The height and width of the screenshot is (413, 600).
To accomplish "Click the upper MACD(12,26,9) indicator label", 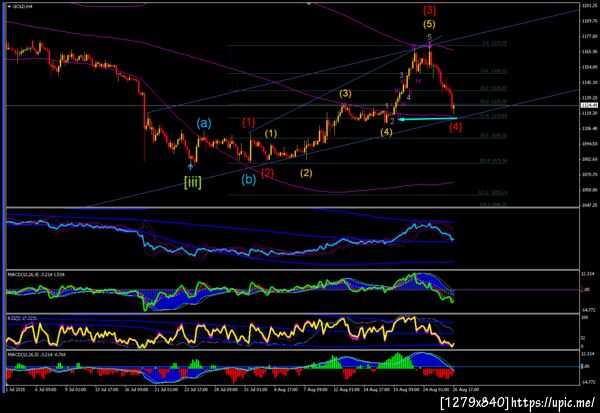I will tap(37, 275).
